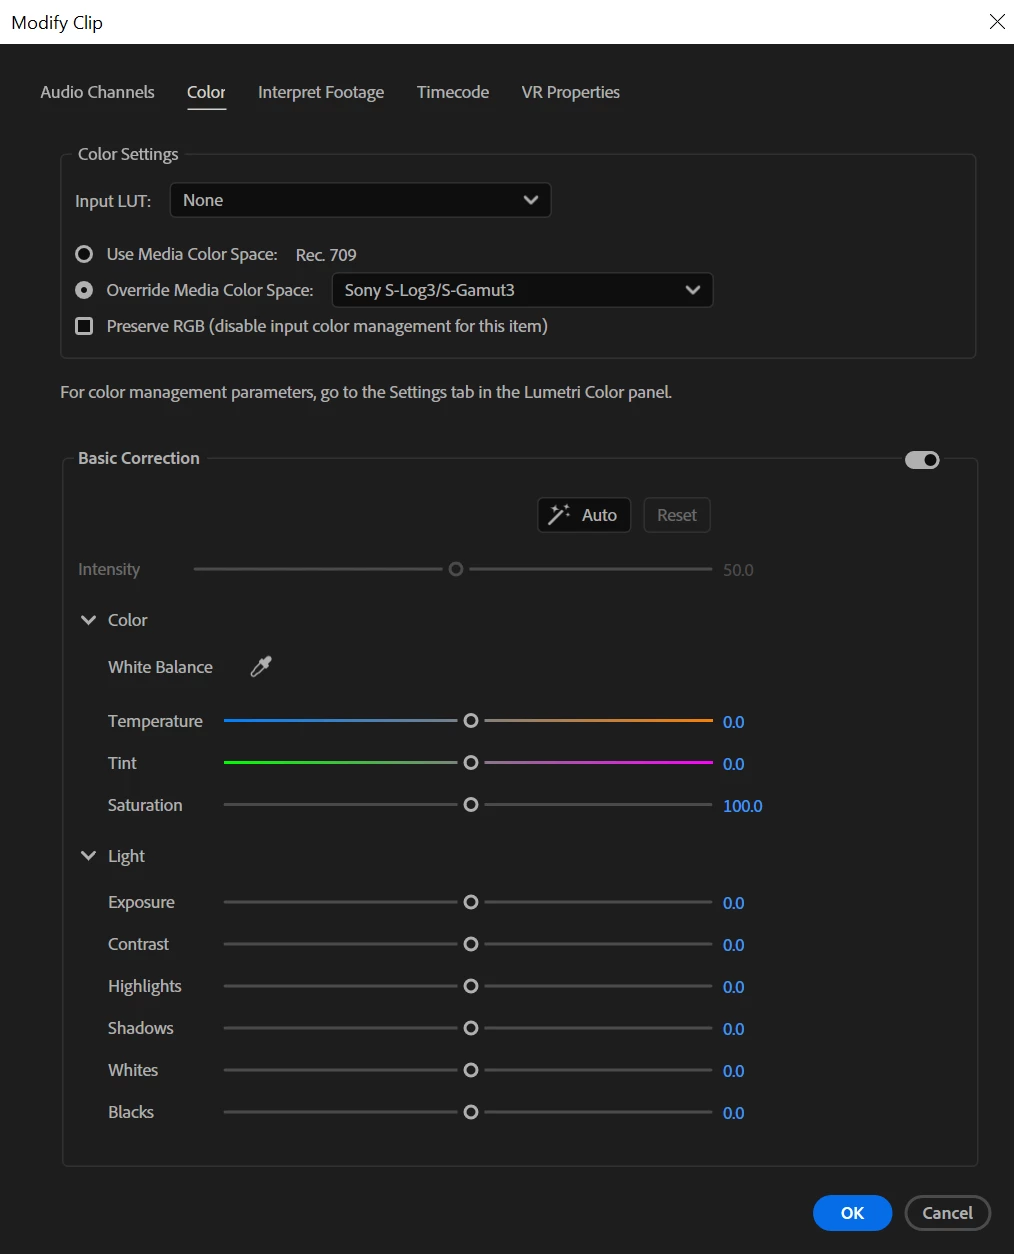Click the Saturation value 100.0

point(742,806)
